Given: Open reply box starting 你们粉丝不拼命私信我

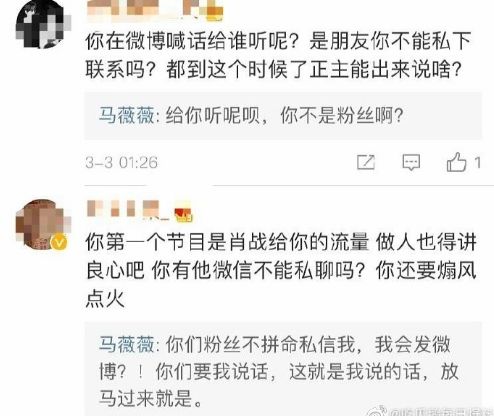Looking at the screenshot, I should (x=283, y=369).
